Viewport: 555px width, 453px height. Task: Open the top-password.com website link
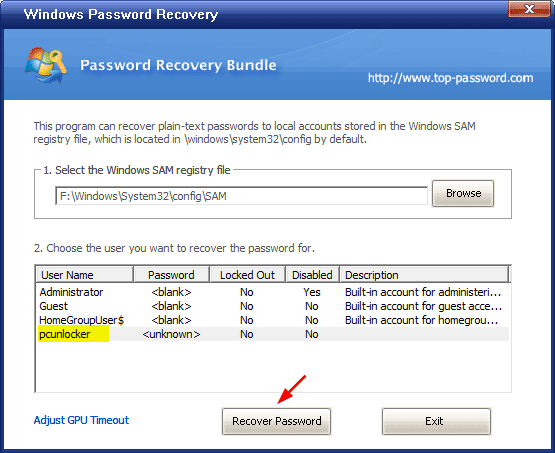coord(451,78)
